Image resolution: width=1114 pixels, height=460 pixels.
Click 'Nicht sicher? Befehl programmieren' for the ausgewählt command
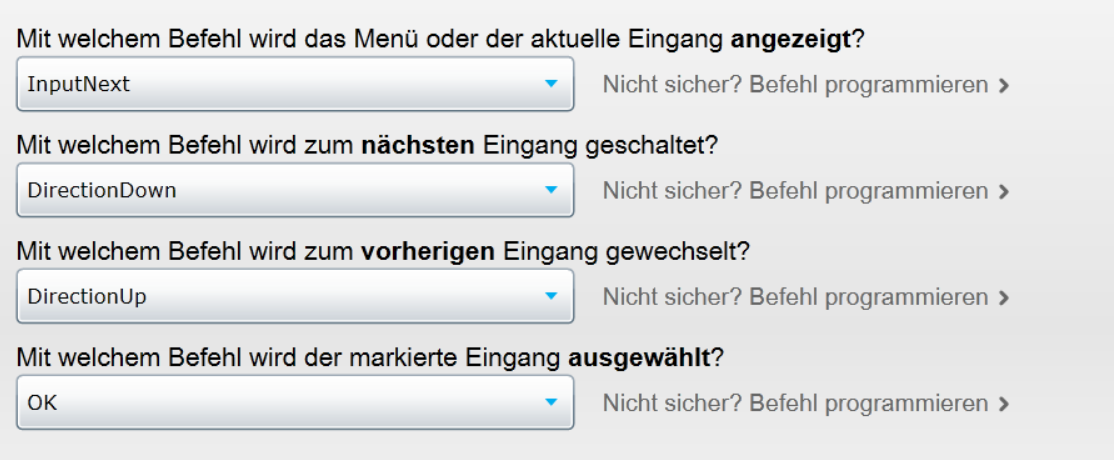(795, 403)
